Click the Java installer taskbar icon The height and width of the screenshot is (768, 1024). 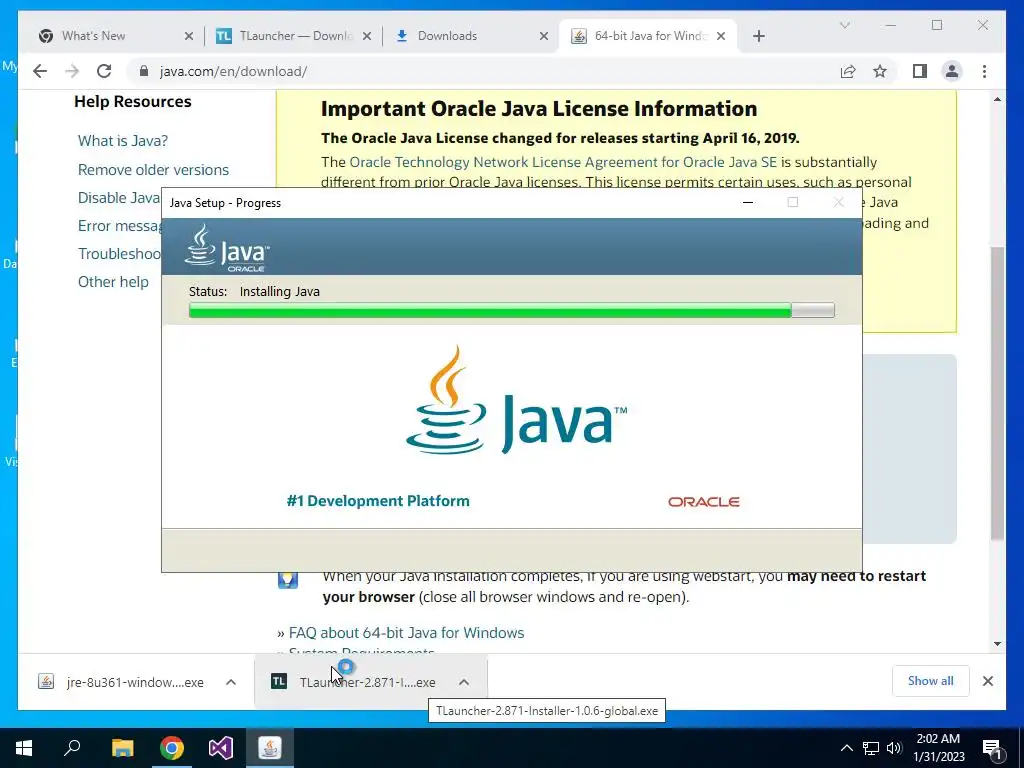[x=270, y=748]
